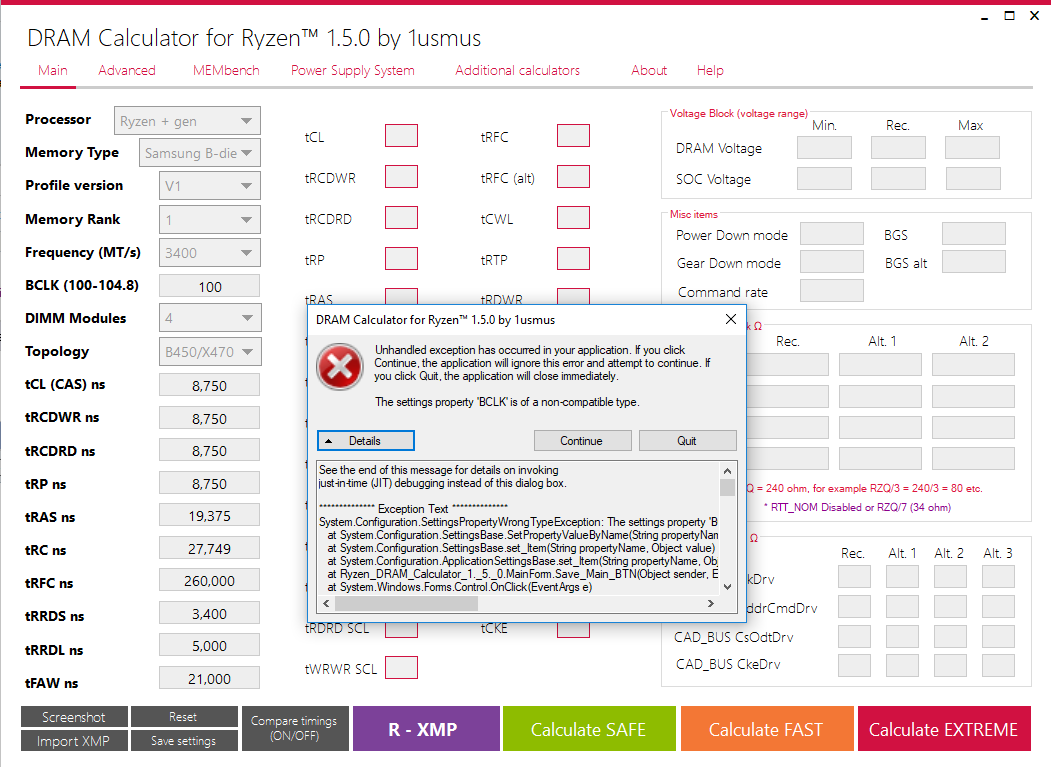Click the Reset button

click(184, 717)
